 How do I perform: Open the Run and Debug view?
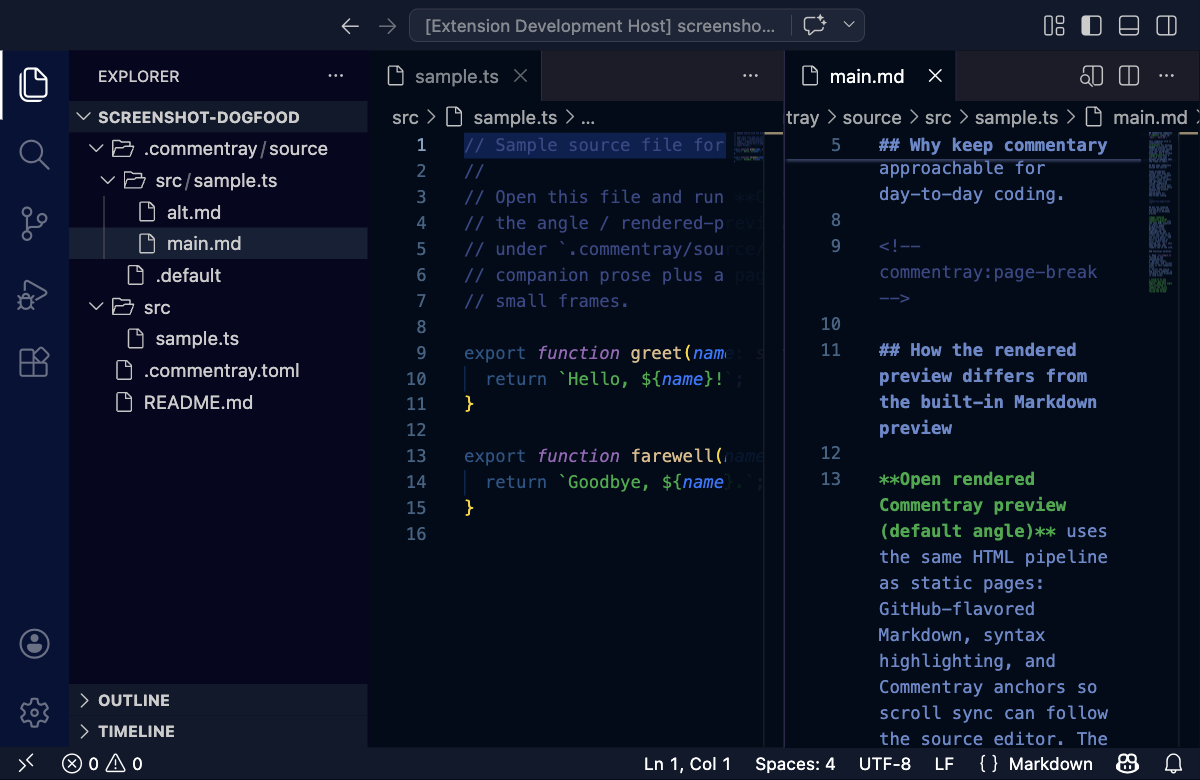point(34,294)
